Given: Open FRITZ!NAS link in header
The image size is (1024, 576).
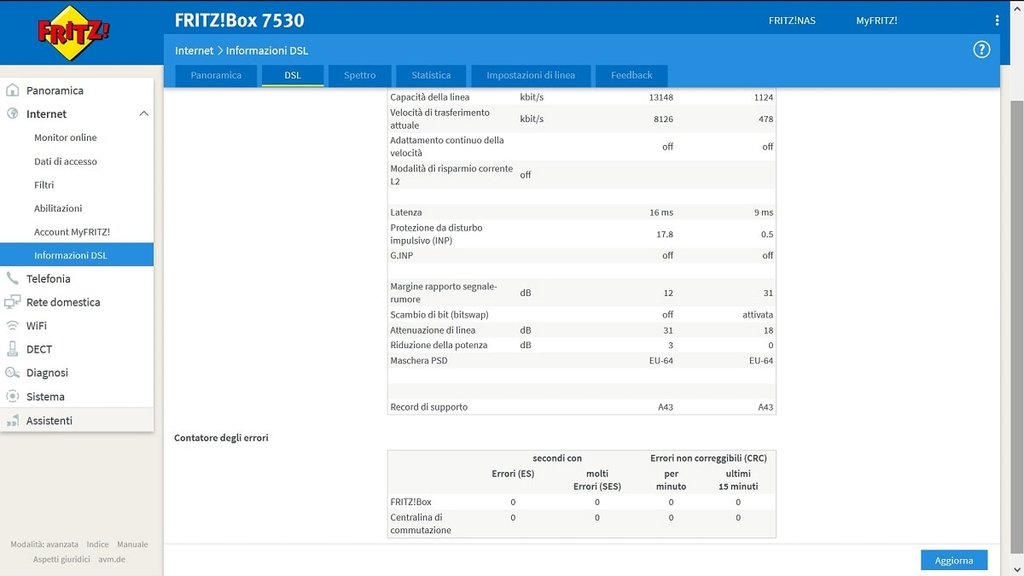Looking at the screenshot, I should (792, 20).
